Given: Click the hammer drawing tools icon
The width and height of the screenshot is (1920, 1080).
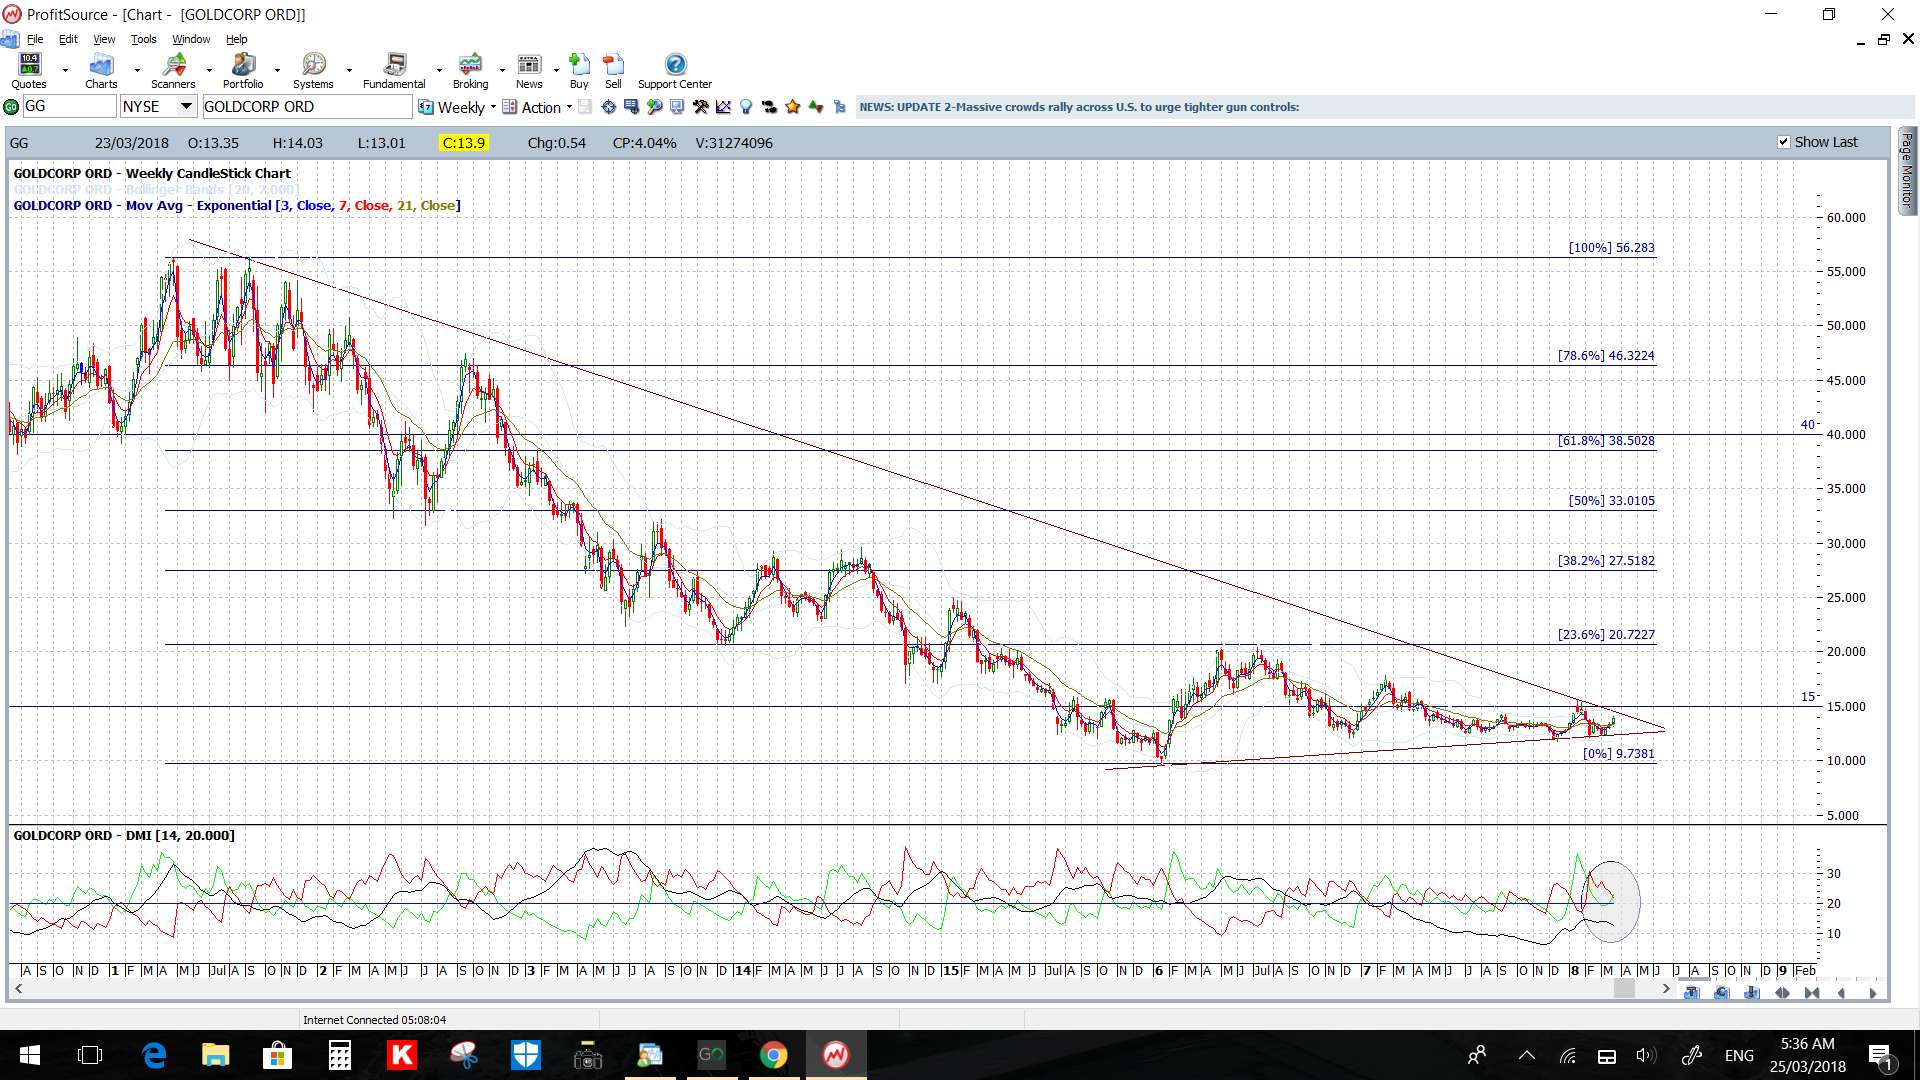Looking at the screenshot, I should (x=701, y=107).
